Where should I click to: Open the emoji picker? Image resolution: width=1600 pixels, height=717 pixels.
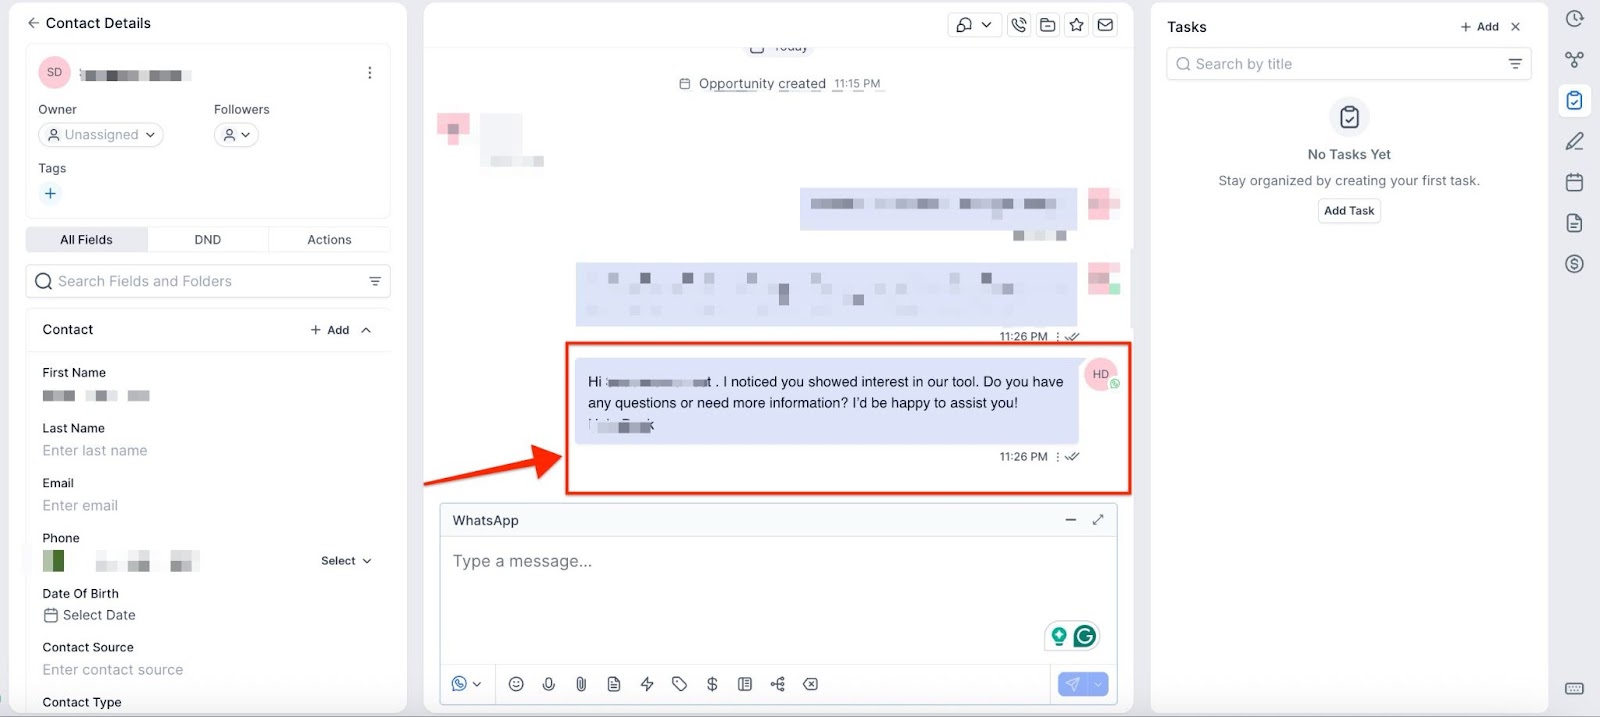click(x=516, y=685)
